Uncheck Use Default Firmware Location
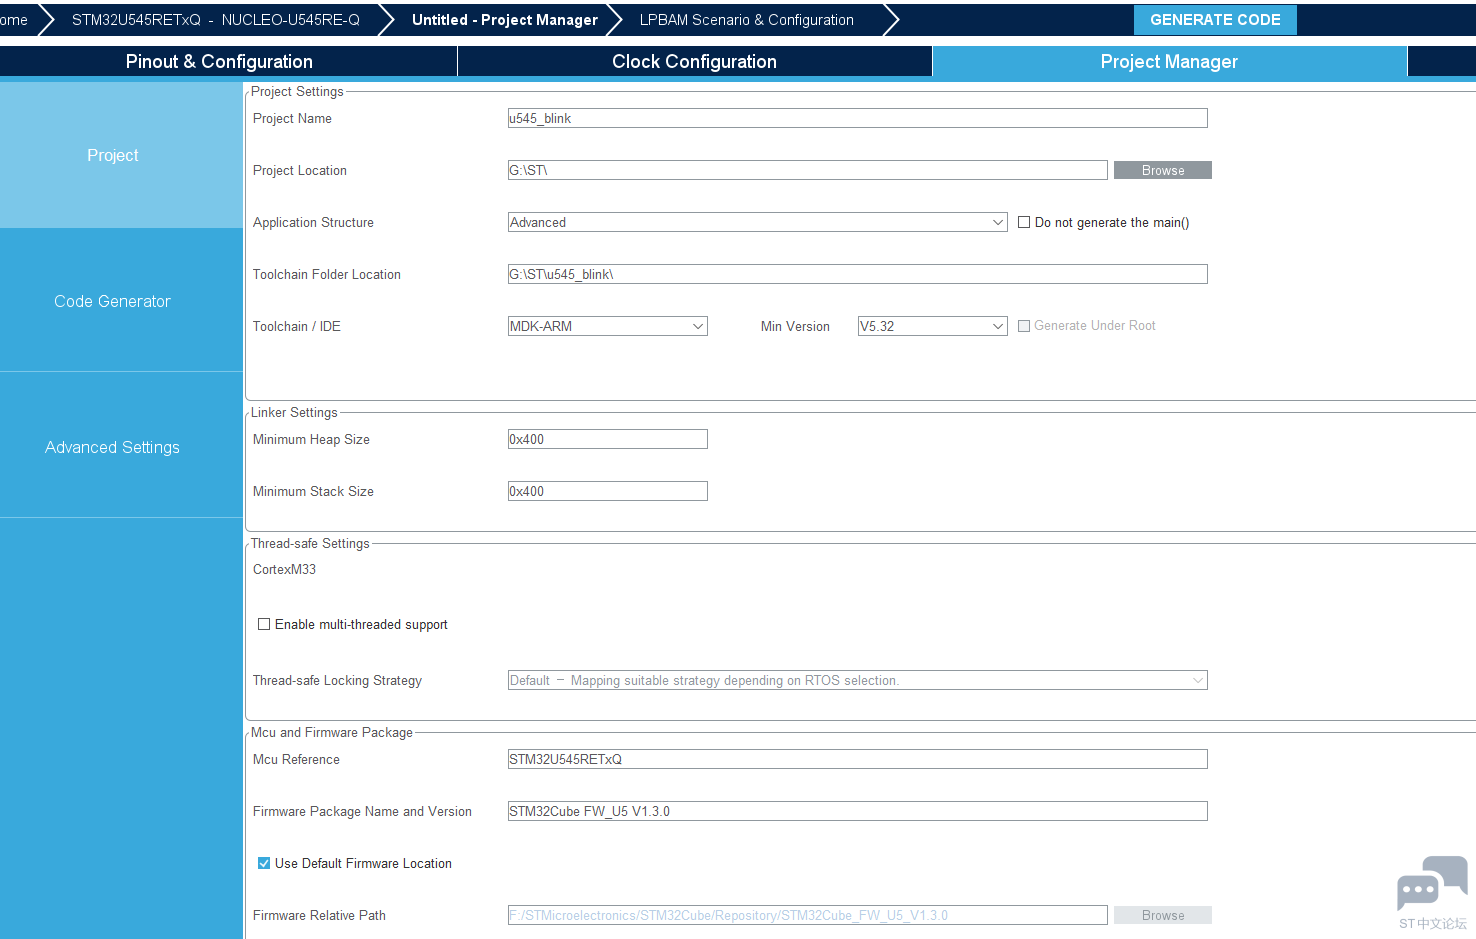The width and height of the screenshot is (1476, 939). [x=264, y=863]
